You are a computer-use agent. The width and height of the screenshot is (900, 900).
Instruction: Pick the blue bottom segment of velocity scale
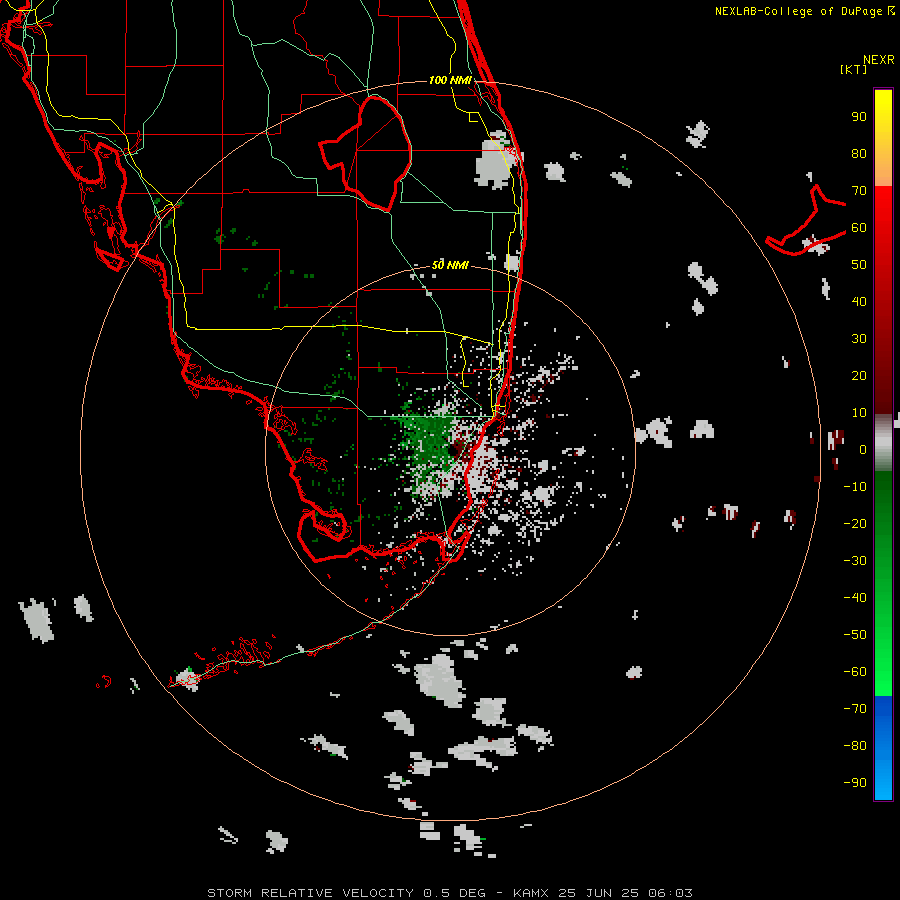coord(883,748)
